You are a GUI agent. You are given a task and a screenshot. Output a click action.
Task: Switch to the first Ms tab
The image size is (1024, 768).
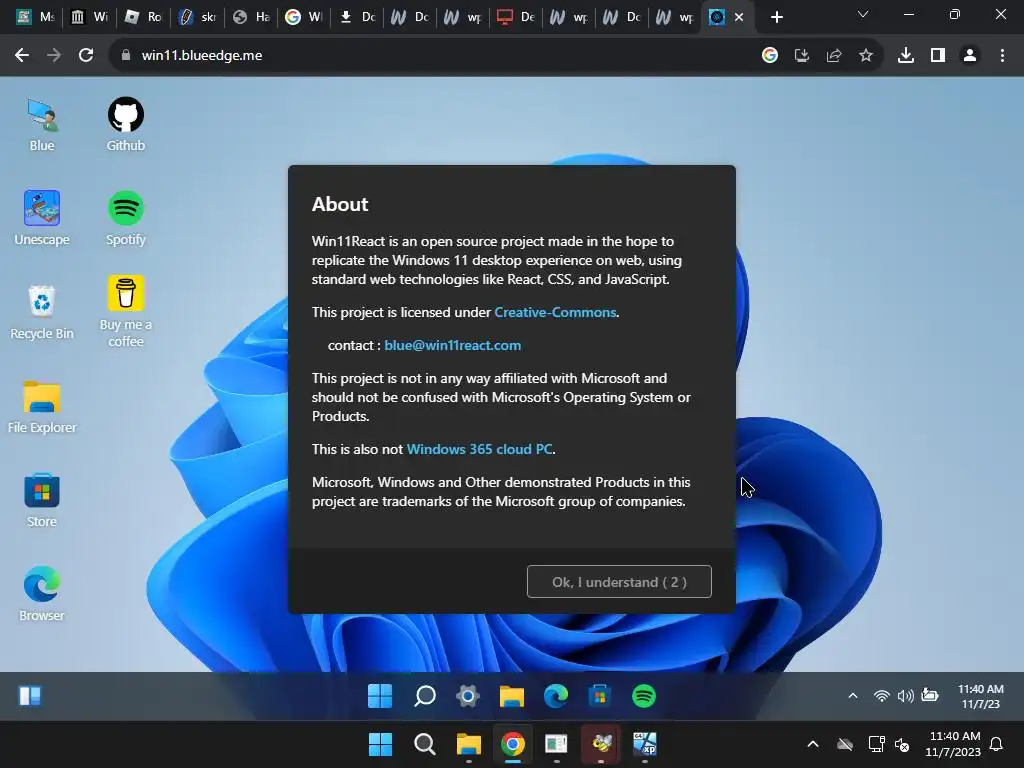point(35,17)
